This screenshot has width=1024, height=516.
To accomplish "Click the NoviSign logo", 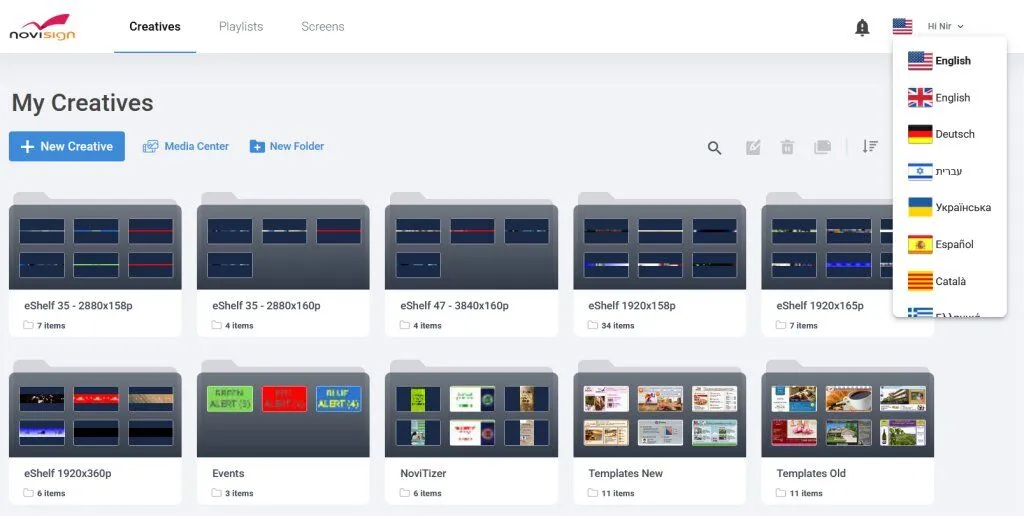I will click(x=42, y=27).
